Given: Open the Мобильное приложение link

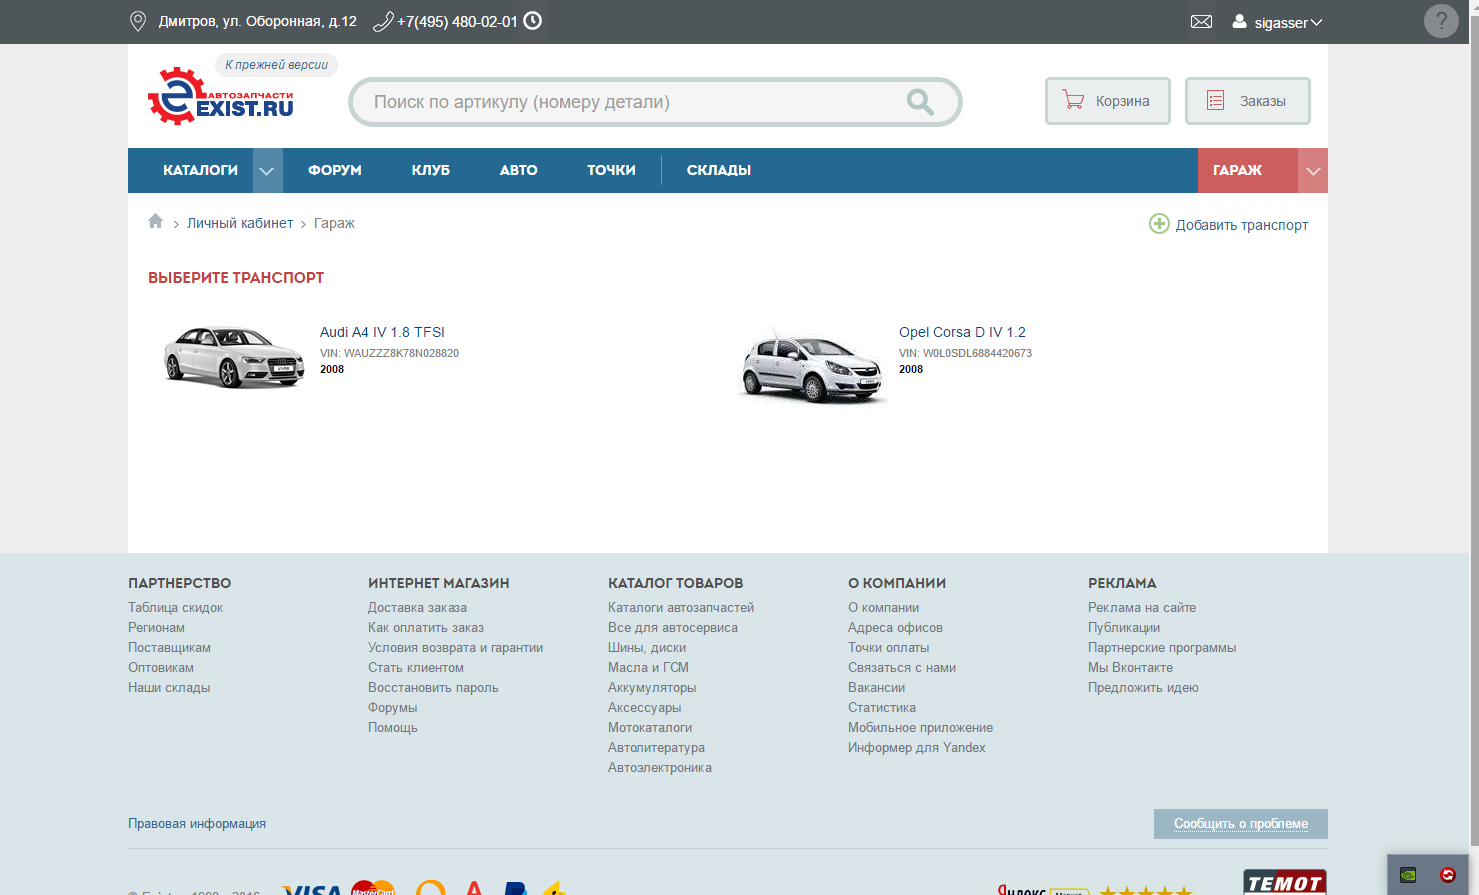Looking at the screenshot, I should (x=920, y=727).
